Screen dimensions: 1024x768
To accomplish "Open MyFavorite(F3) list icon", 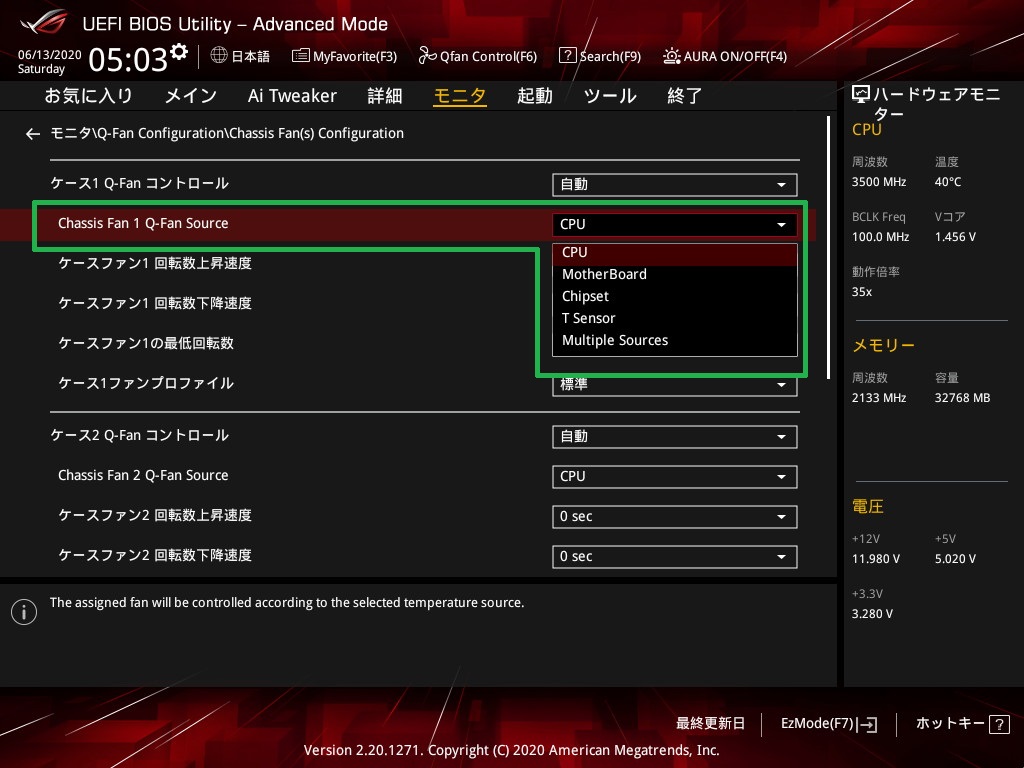I will click(x=300, y=56).
